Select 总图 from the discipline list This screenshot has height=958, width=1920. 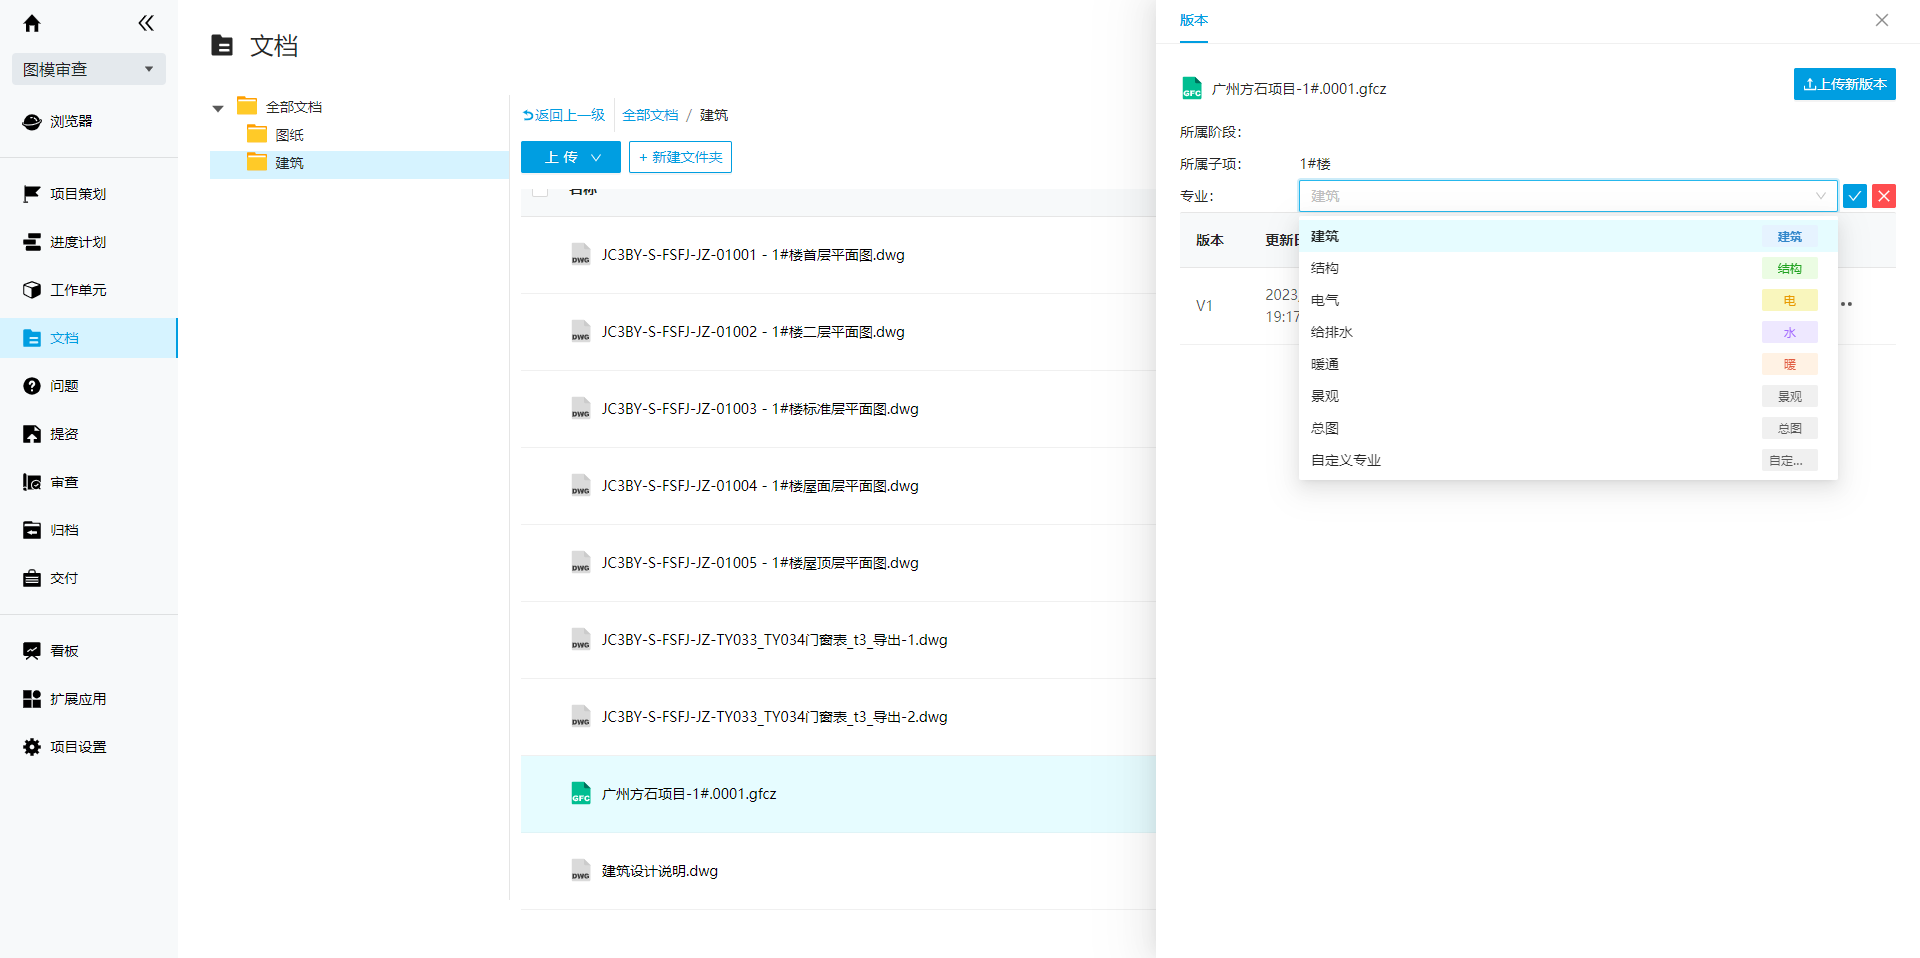click(x=1568, y=428)
